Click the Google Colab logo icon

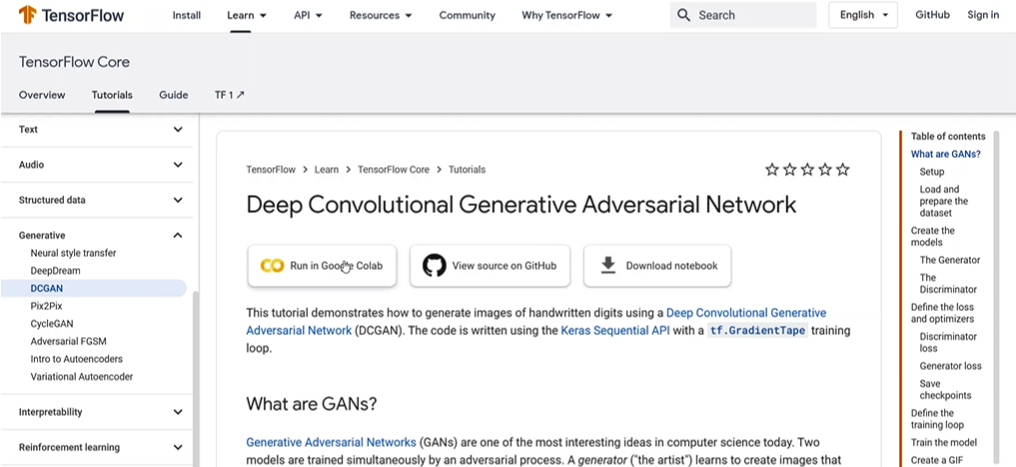pos(272,266)
